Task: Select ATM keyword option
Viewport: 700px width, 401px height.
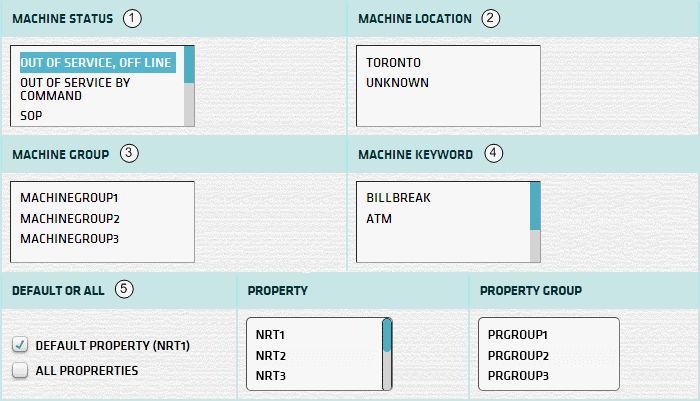Action: click(x=378, y=218)
